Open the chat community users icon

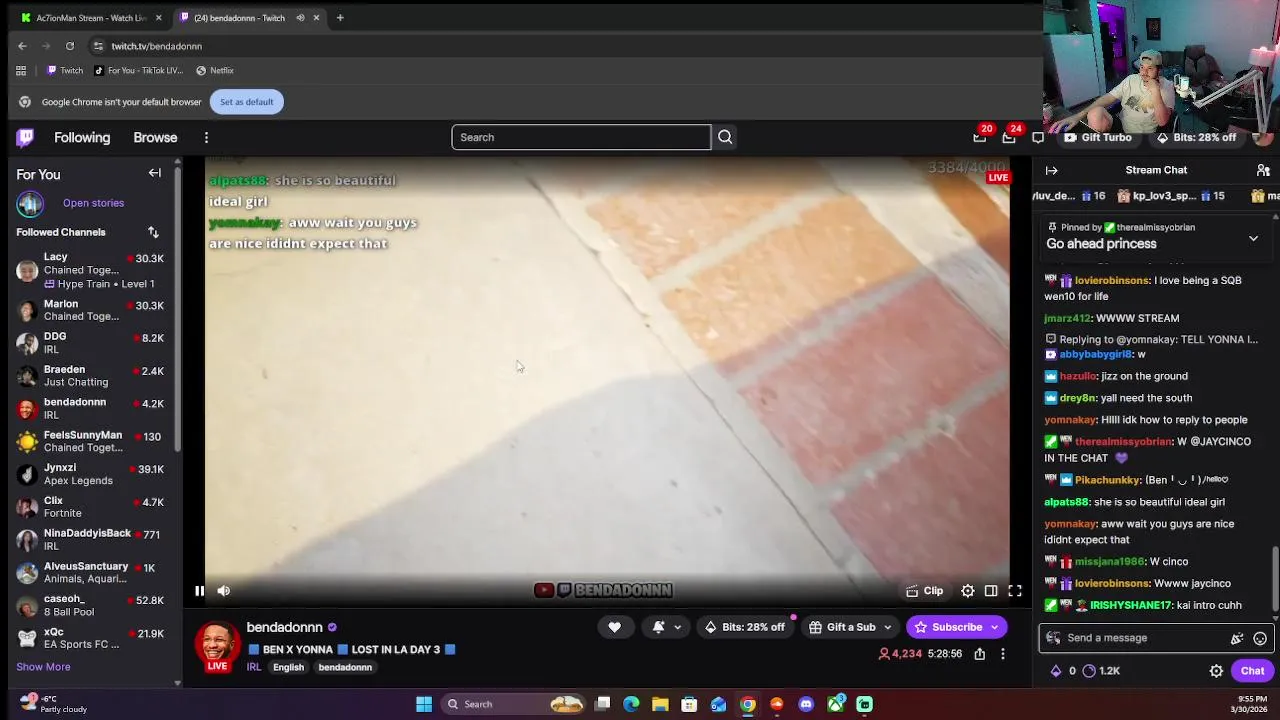coord(1263,170)
